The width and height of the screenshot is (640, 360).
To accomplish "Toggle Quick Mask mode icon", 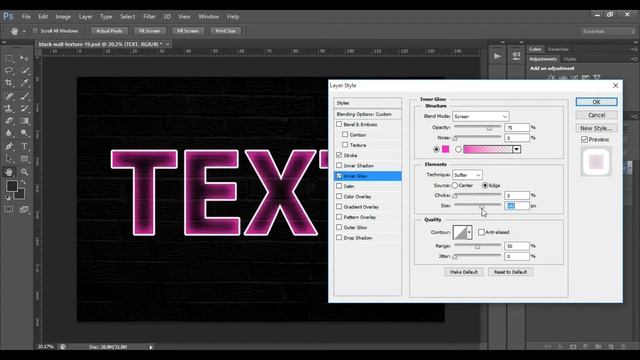I will coord(9,209).
